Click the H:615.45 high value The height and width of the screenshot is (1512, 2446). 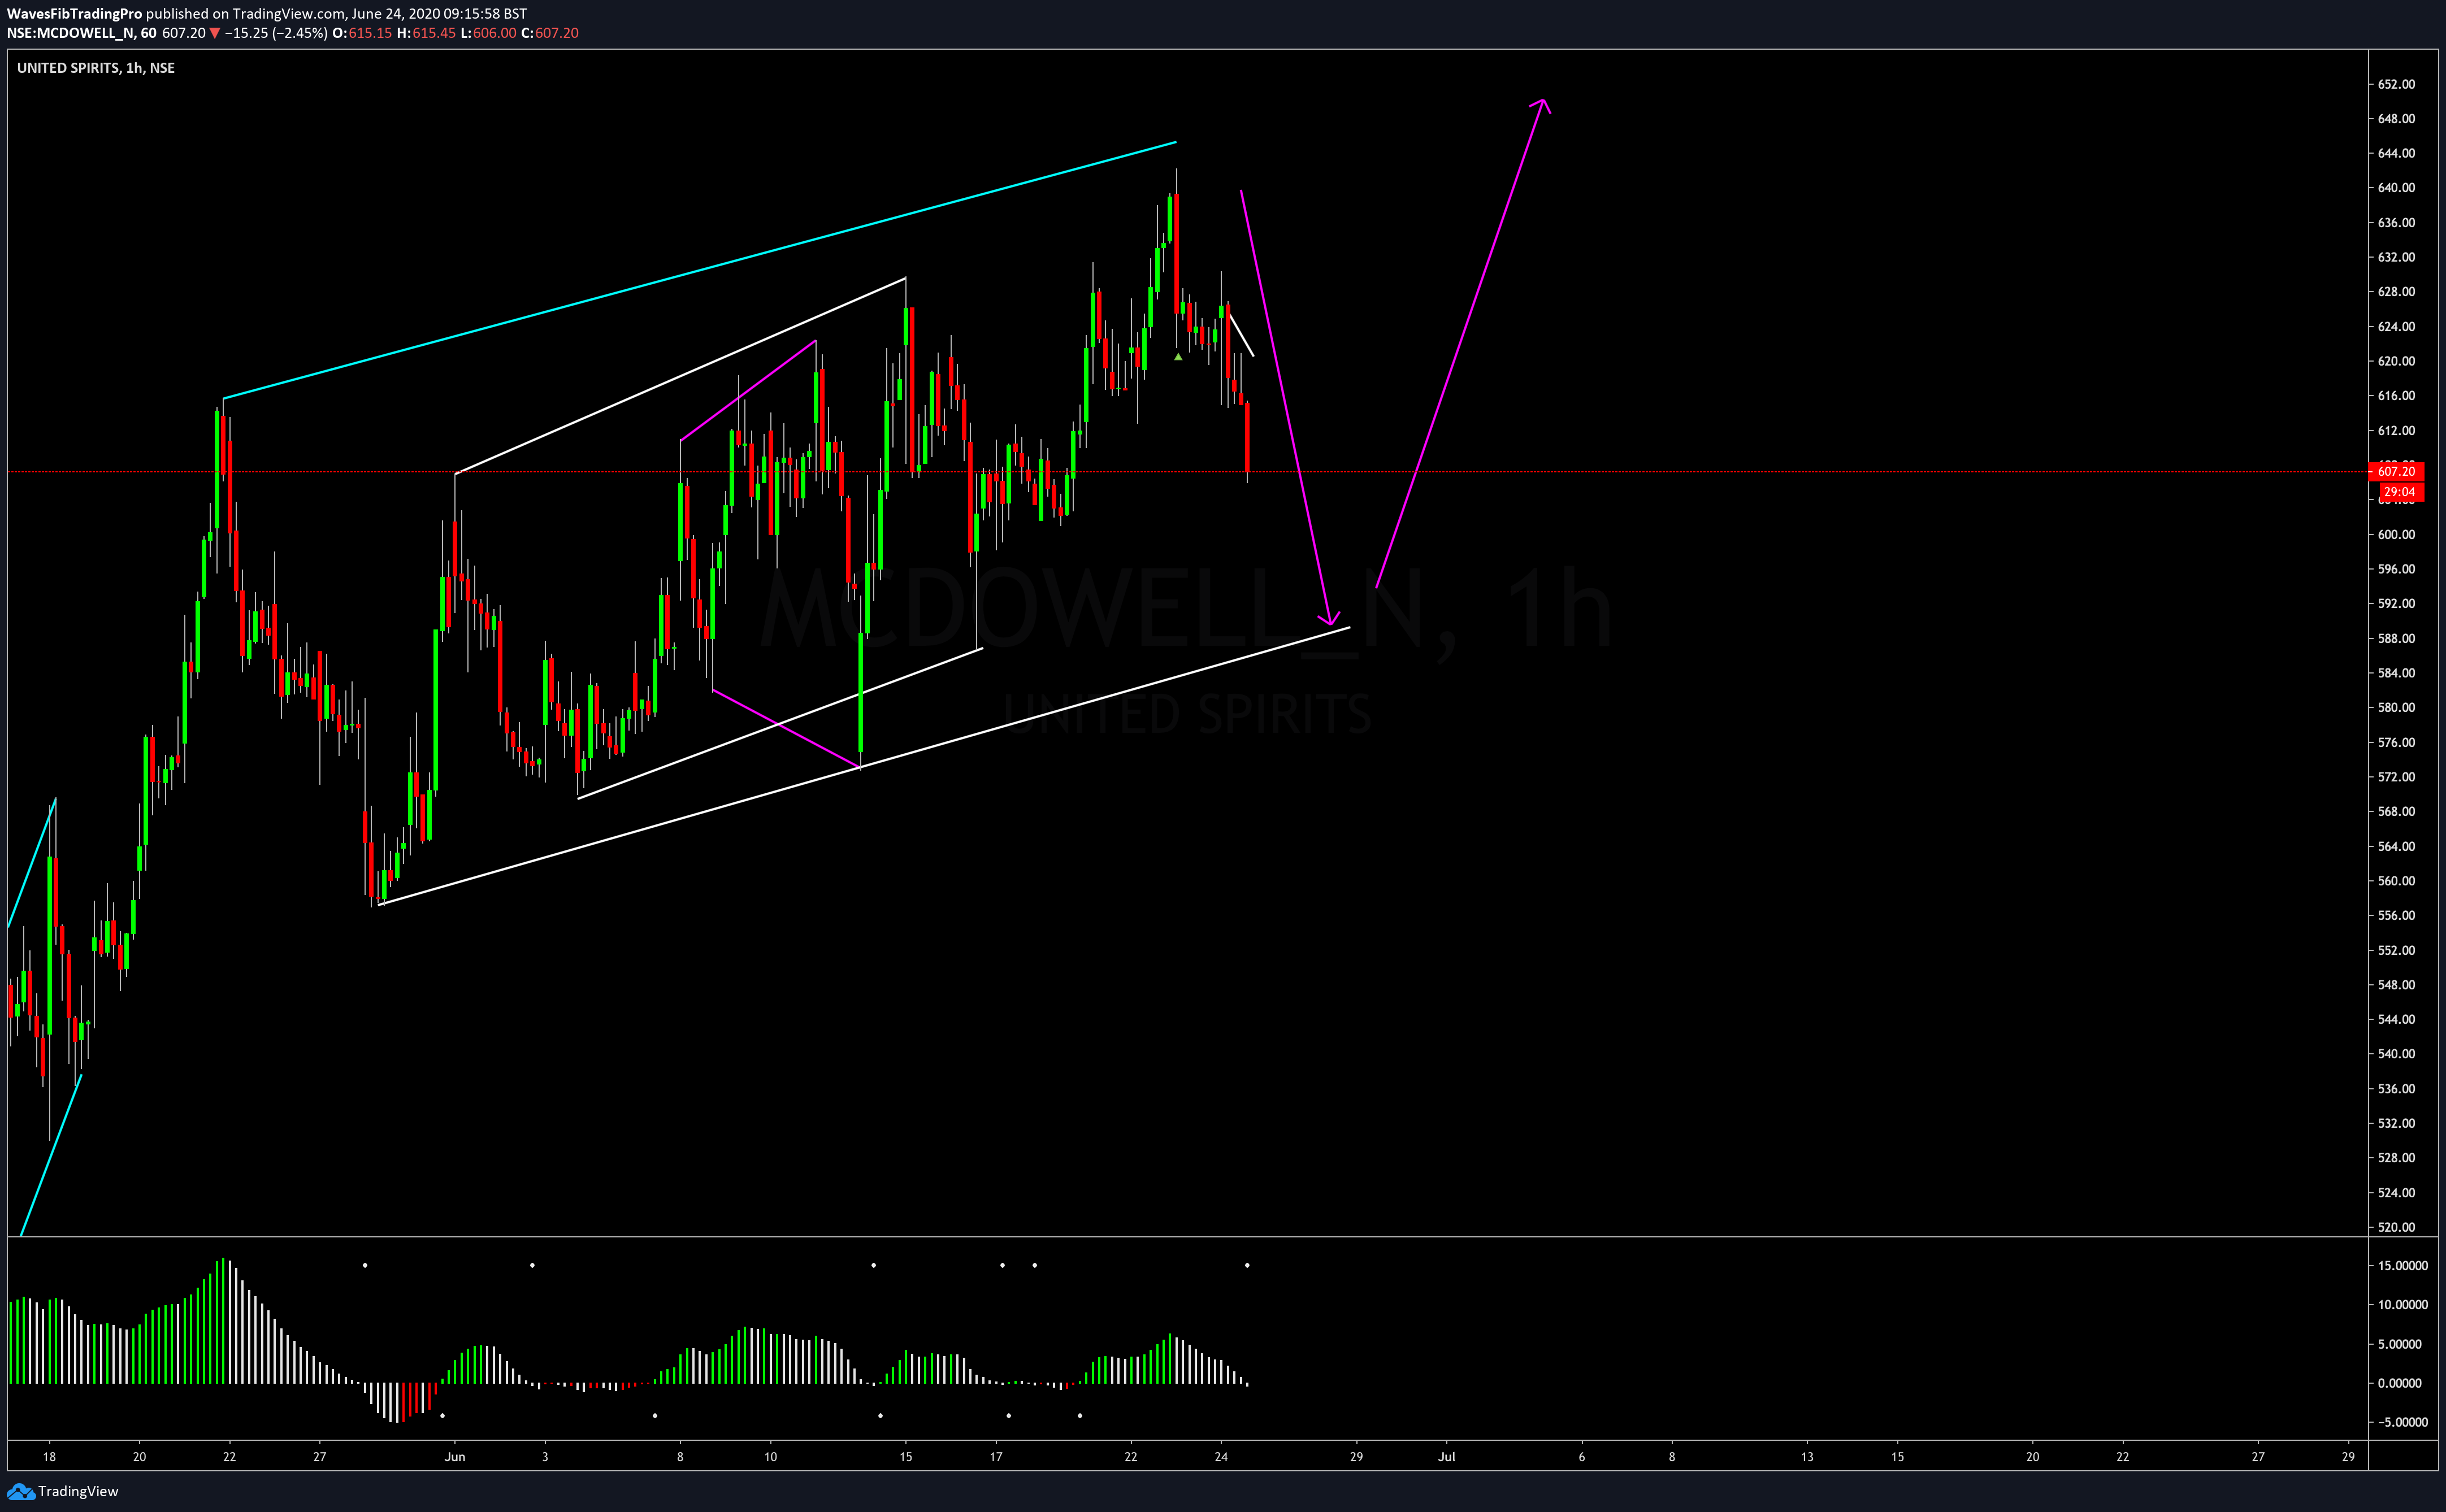[426, 33]
